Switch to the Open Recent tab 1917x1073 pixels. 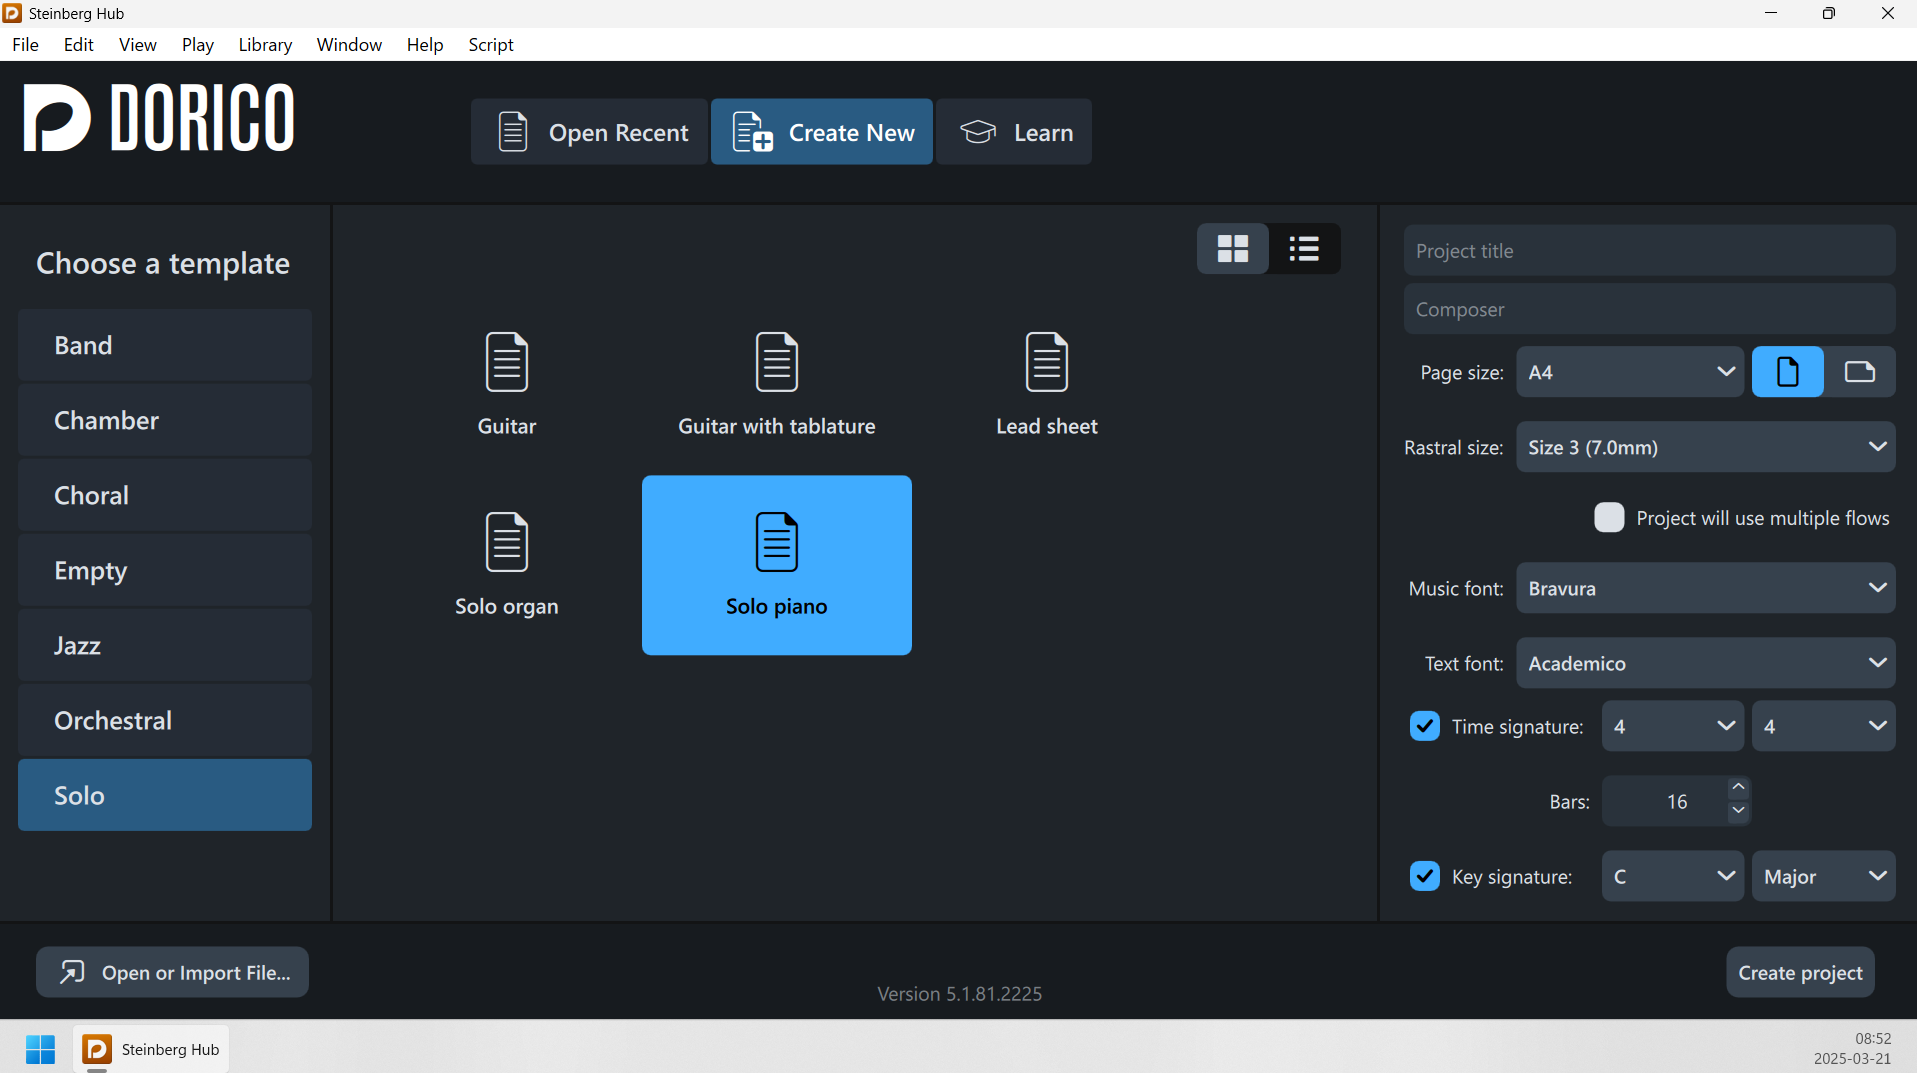pyautogui.click(x=590, y=132)
